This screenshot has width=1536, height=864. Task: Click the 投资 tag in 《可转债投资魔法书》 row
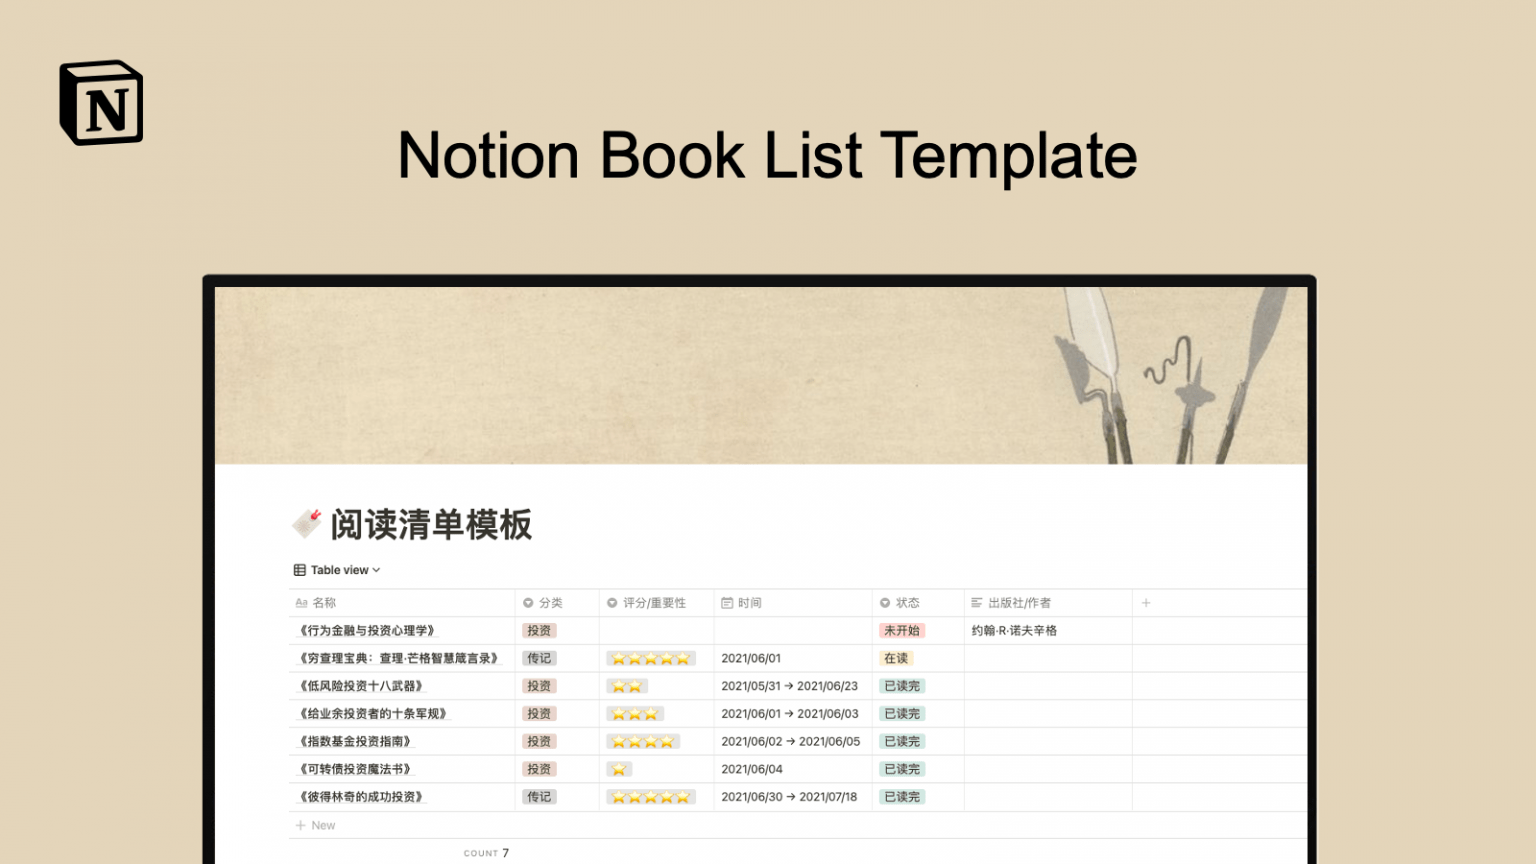(539, 769)
